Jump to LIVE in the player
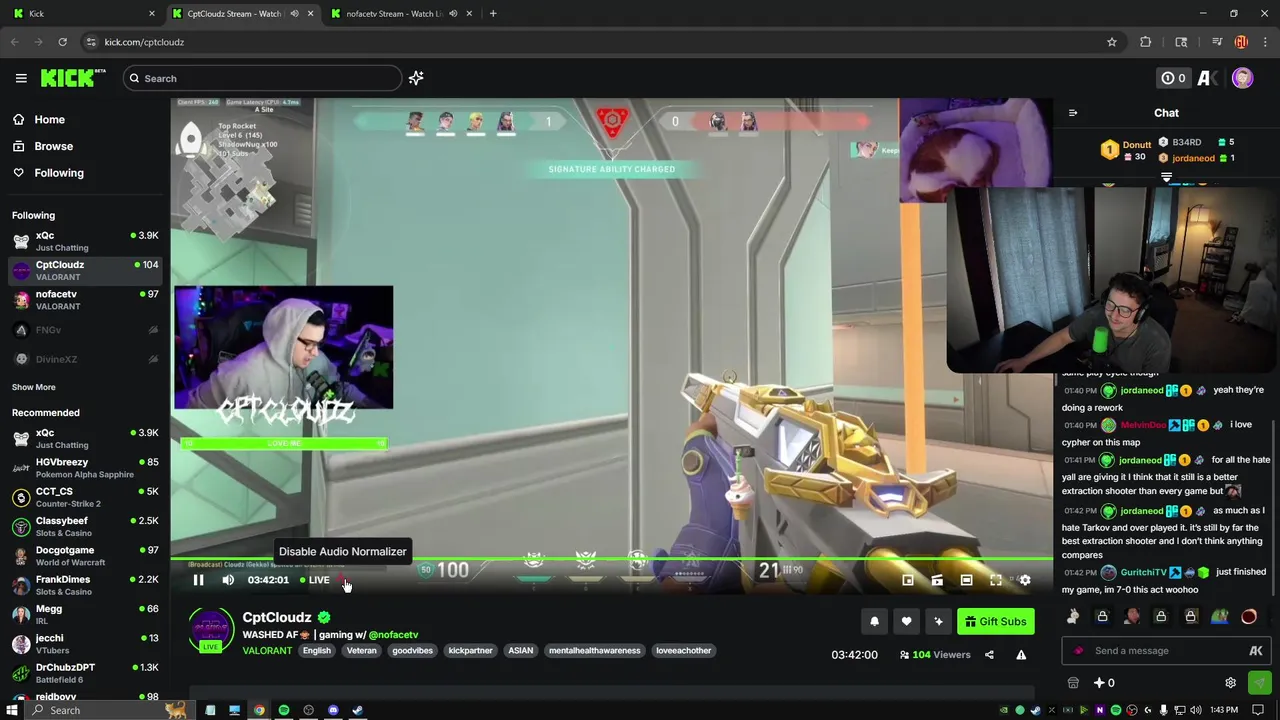This screenshot has height=720, width=1280. pyautogui.click(x=315, y=580)
